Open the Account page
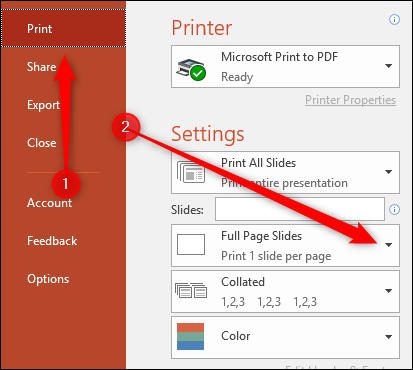 click(x=49, y=203)
